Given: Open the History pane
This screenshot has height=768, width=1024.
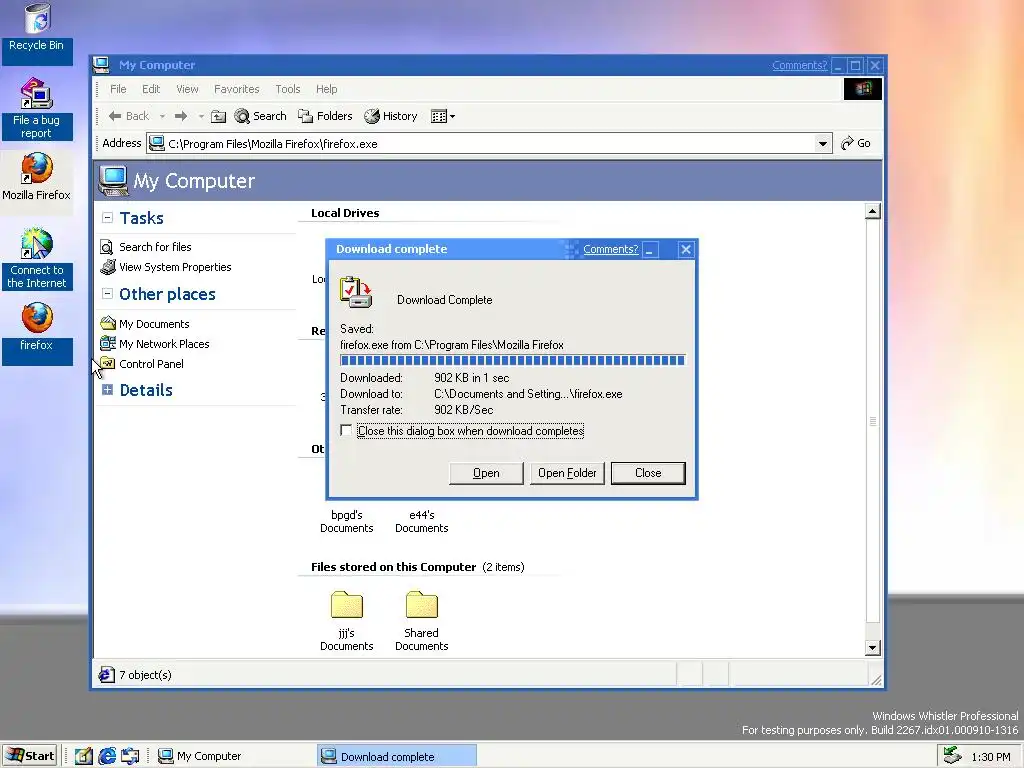Looking at the screenshot, I should tap(391, 116).
